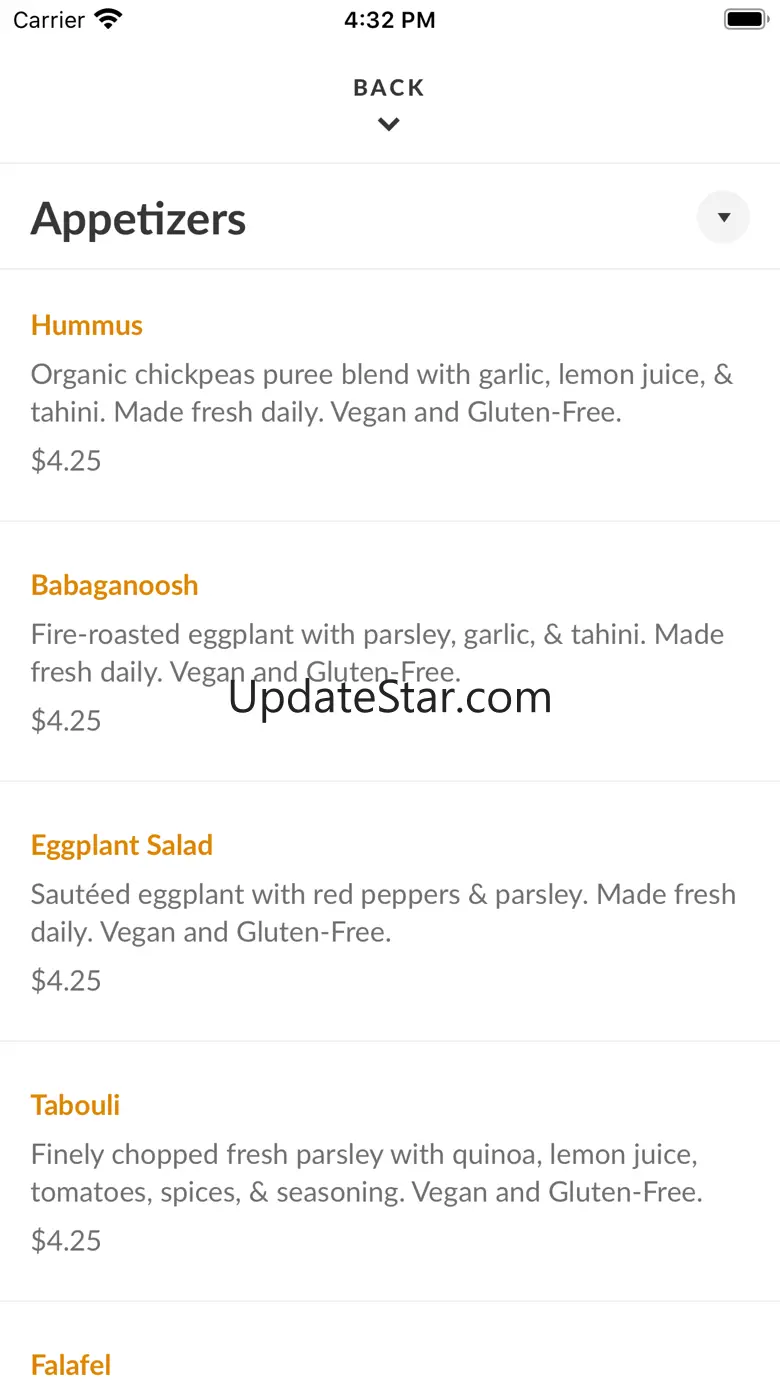
Task: Open the Appetizers category dropdown arrow
Action: 723,217
